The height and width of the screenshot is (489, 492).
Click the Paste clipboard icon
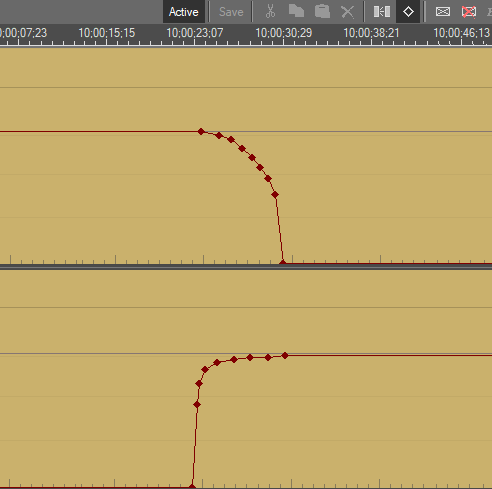pyautogui.click(x=322, y=11)
